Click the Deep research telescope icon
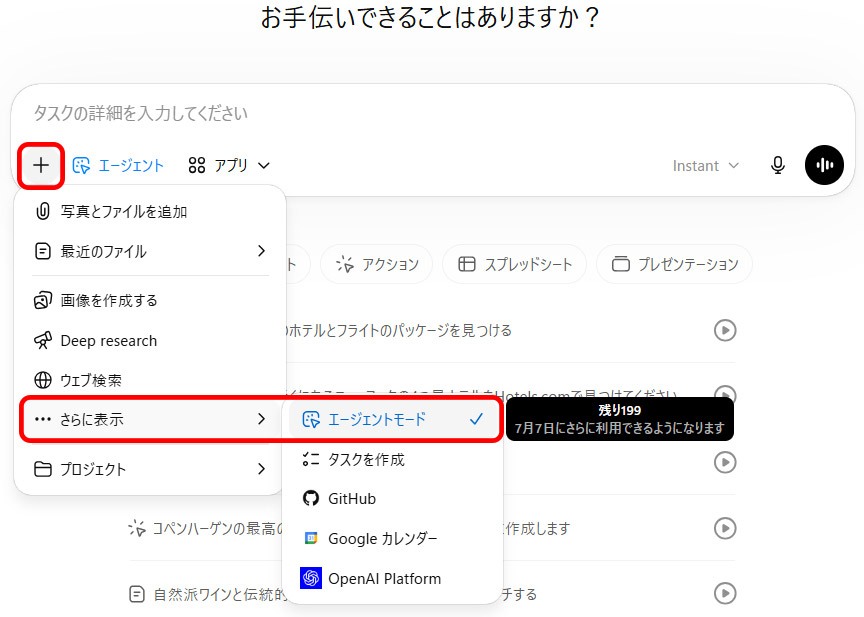This screenshot has height=617, width=864. [43, 341]
